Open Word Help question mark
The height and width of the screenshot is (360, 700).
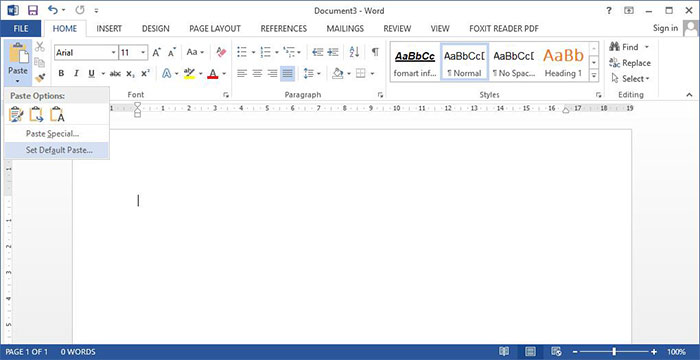tap(609, 10)
